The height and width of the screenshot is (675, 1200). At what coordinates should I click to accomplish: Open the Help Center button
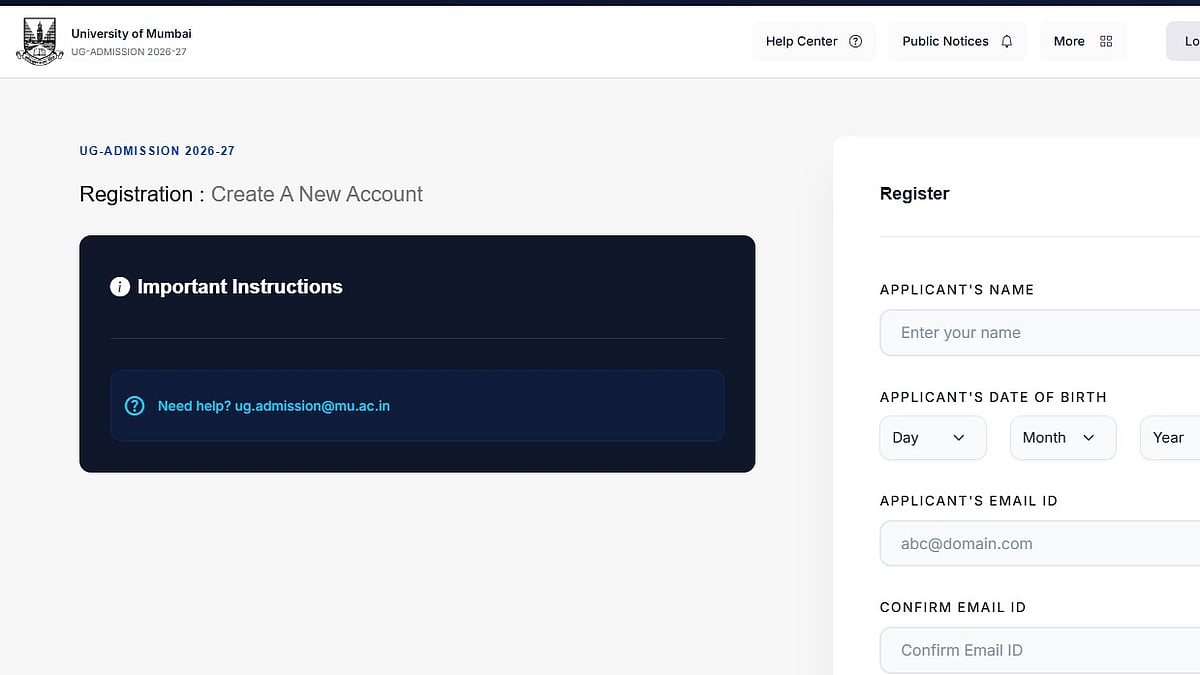point(814,41)
